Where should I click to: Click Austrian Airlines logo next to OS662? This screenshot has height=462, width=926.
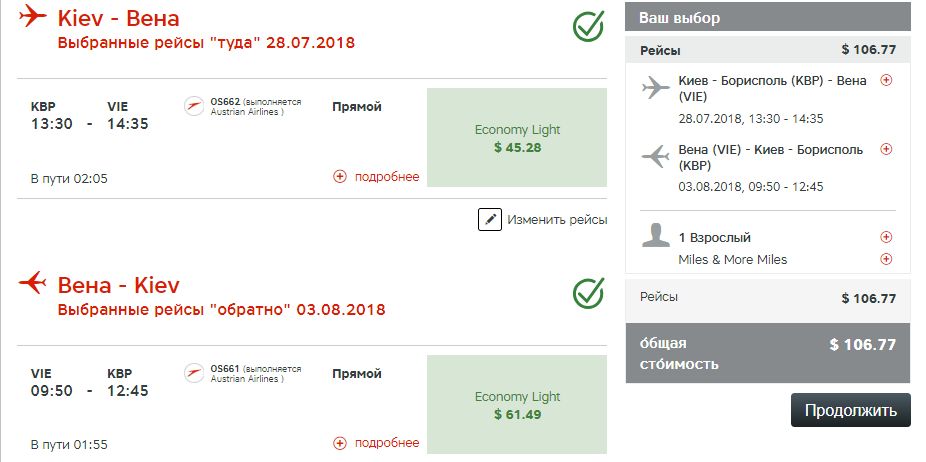194,106
